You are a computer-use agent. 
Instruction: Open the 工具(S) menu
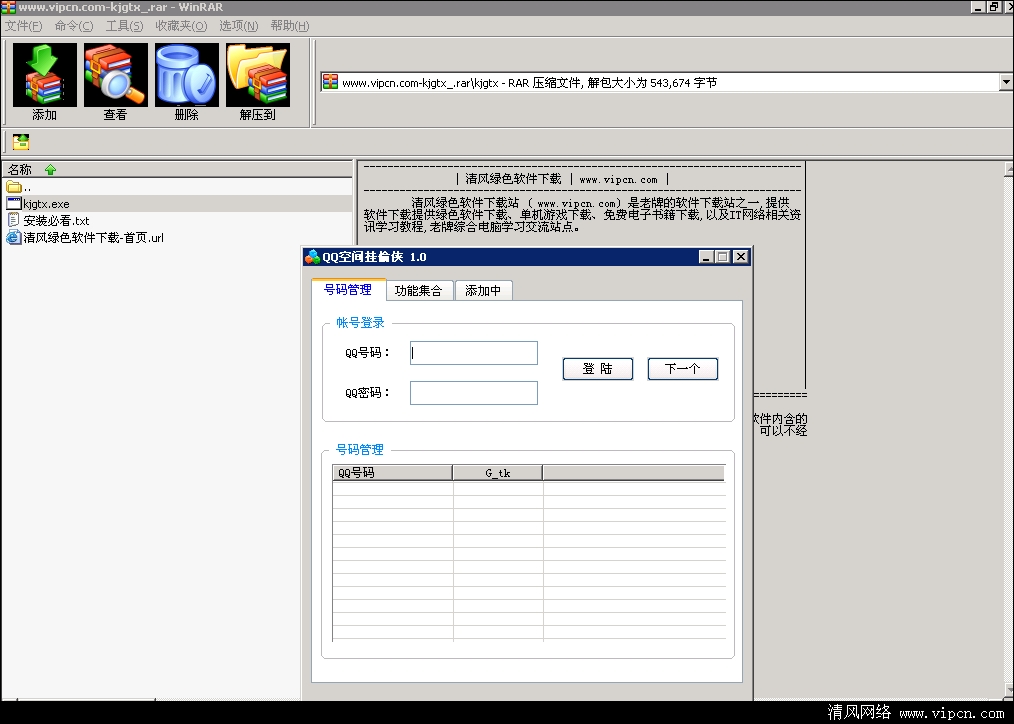point(124,26)
